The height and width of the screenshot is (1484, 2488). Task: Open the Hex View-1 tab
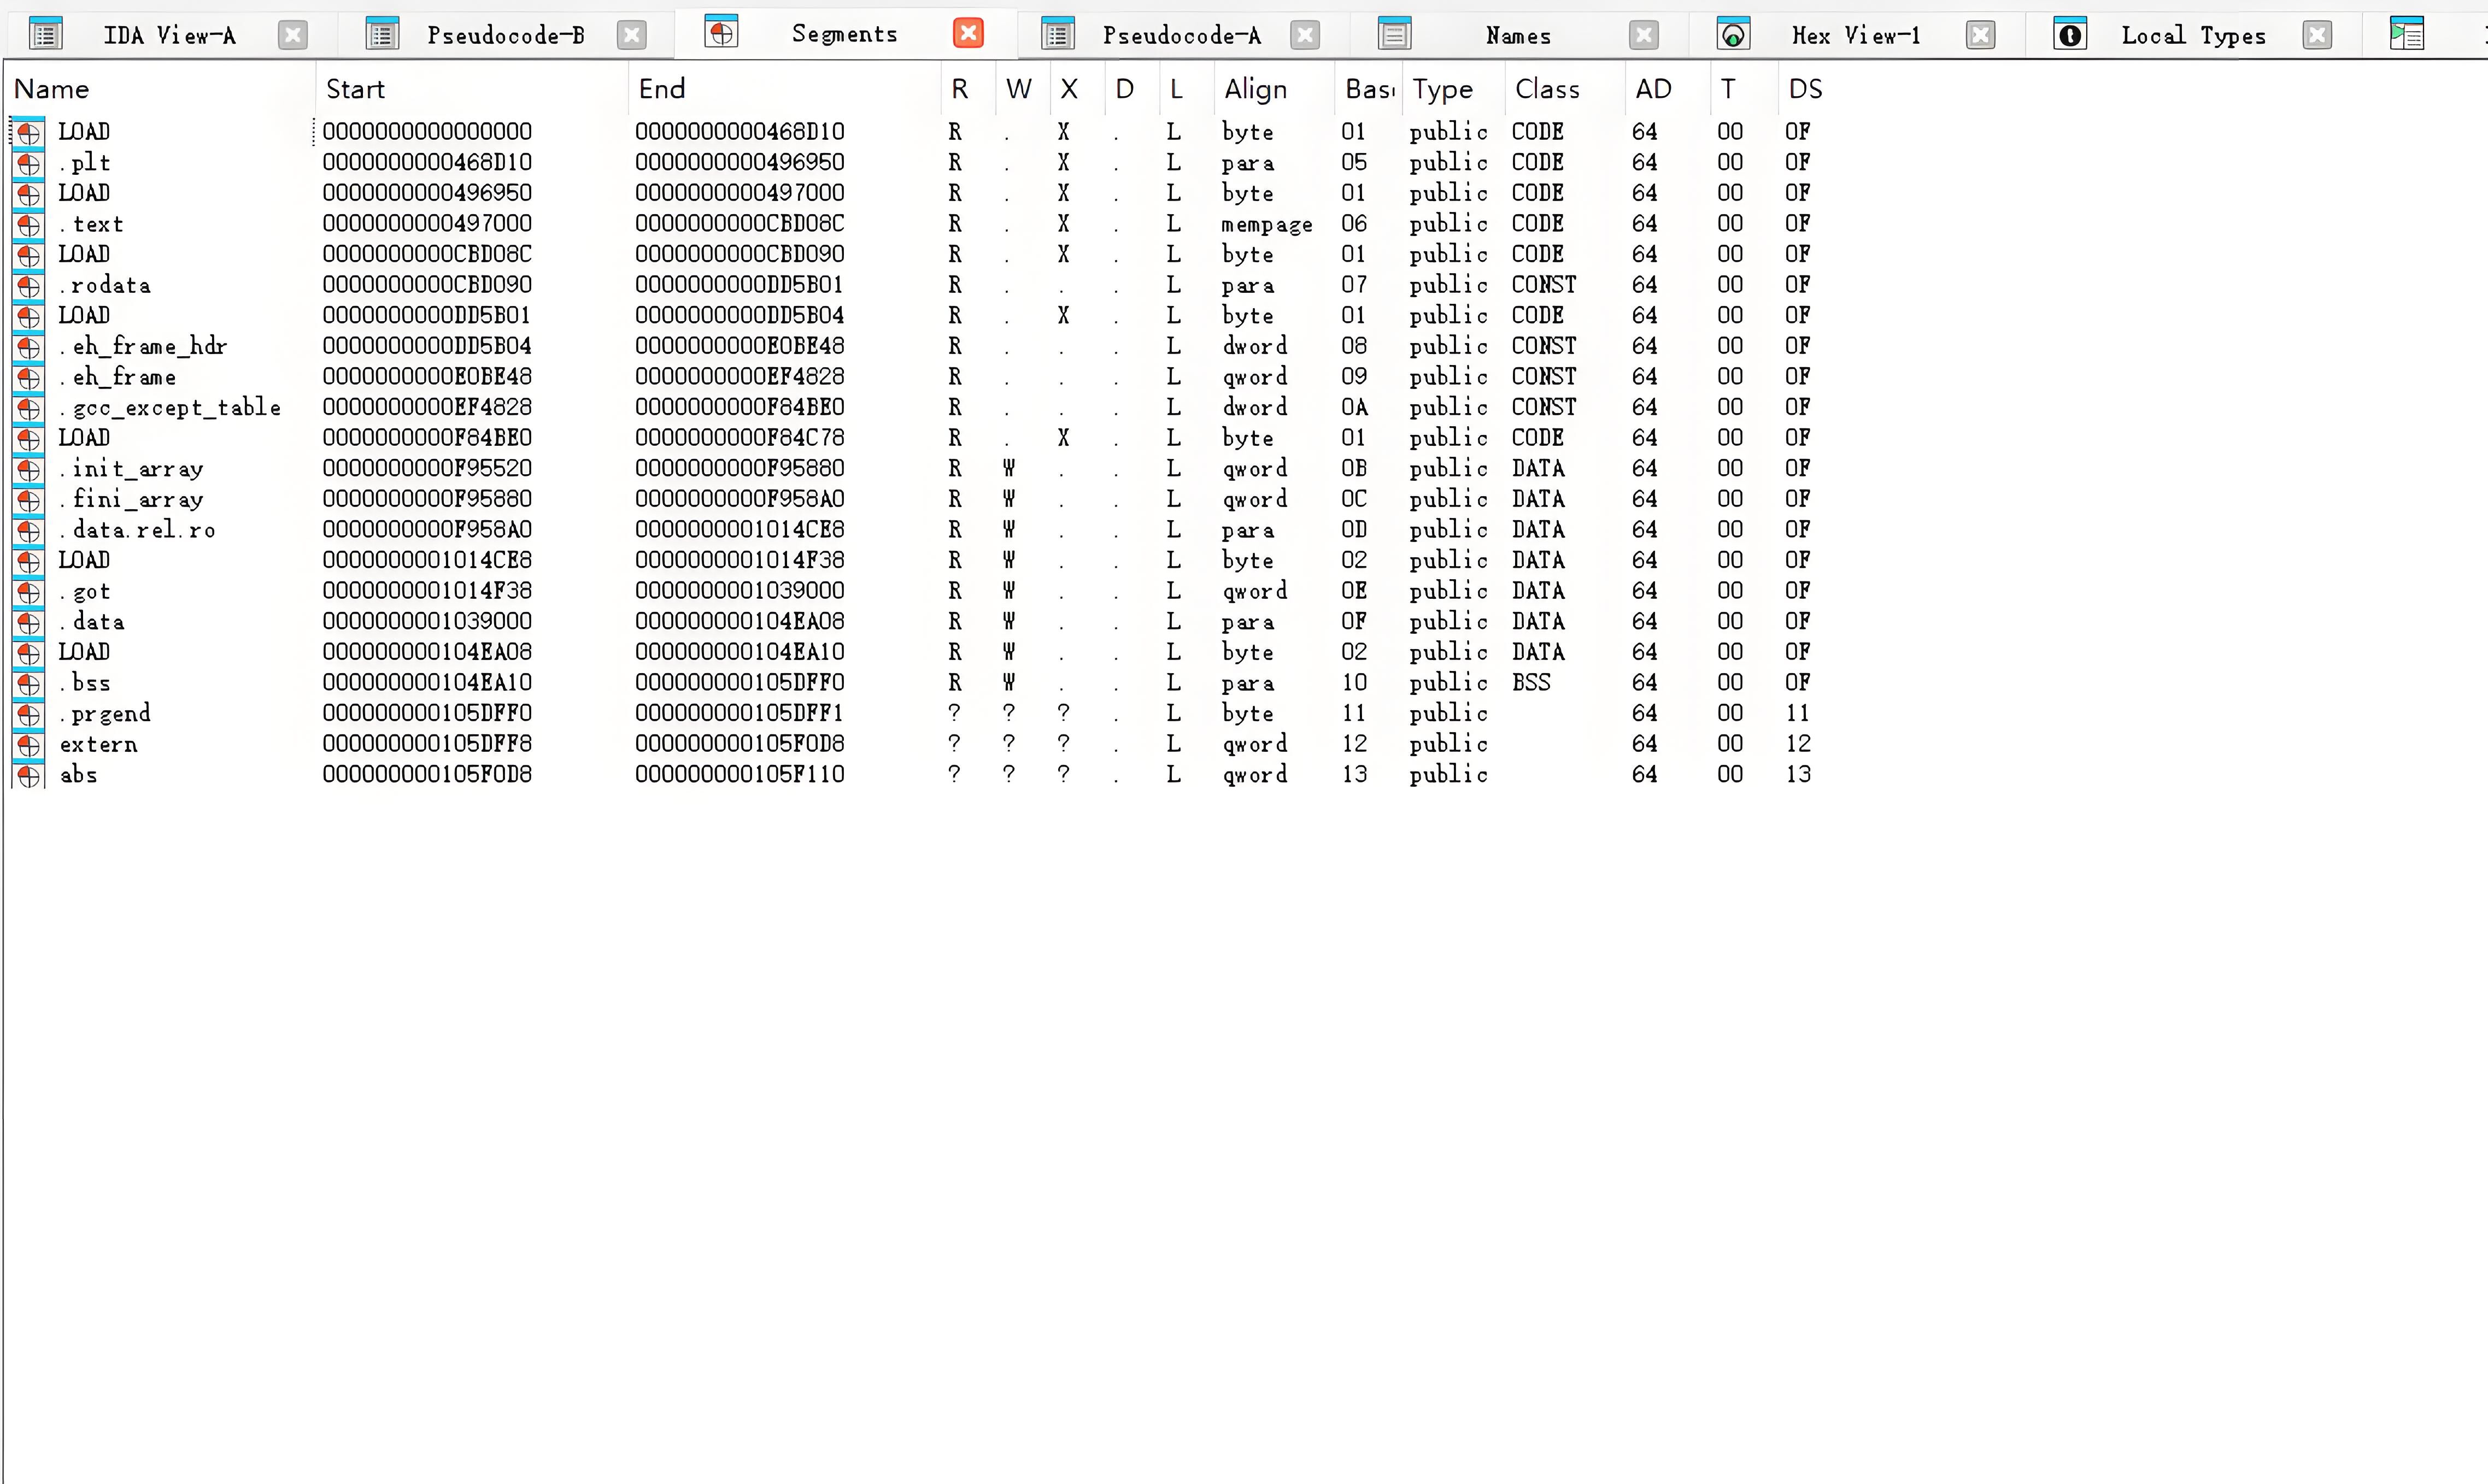[x=1856, y=36]
